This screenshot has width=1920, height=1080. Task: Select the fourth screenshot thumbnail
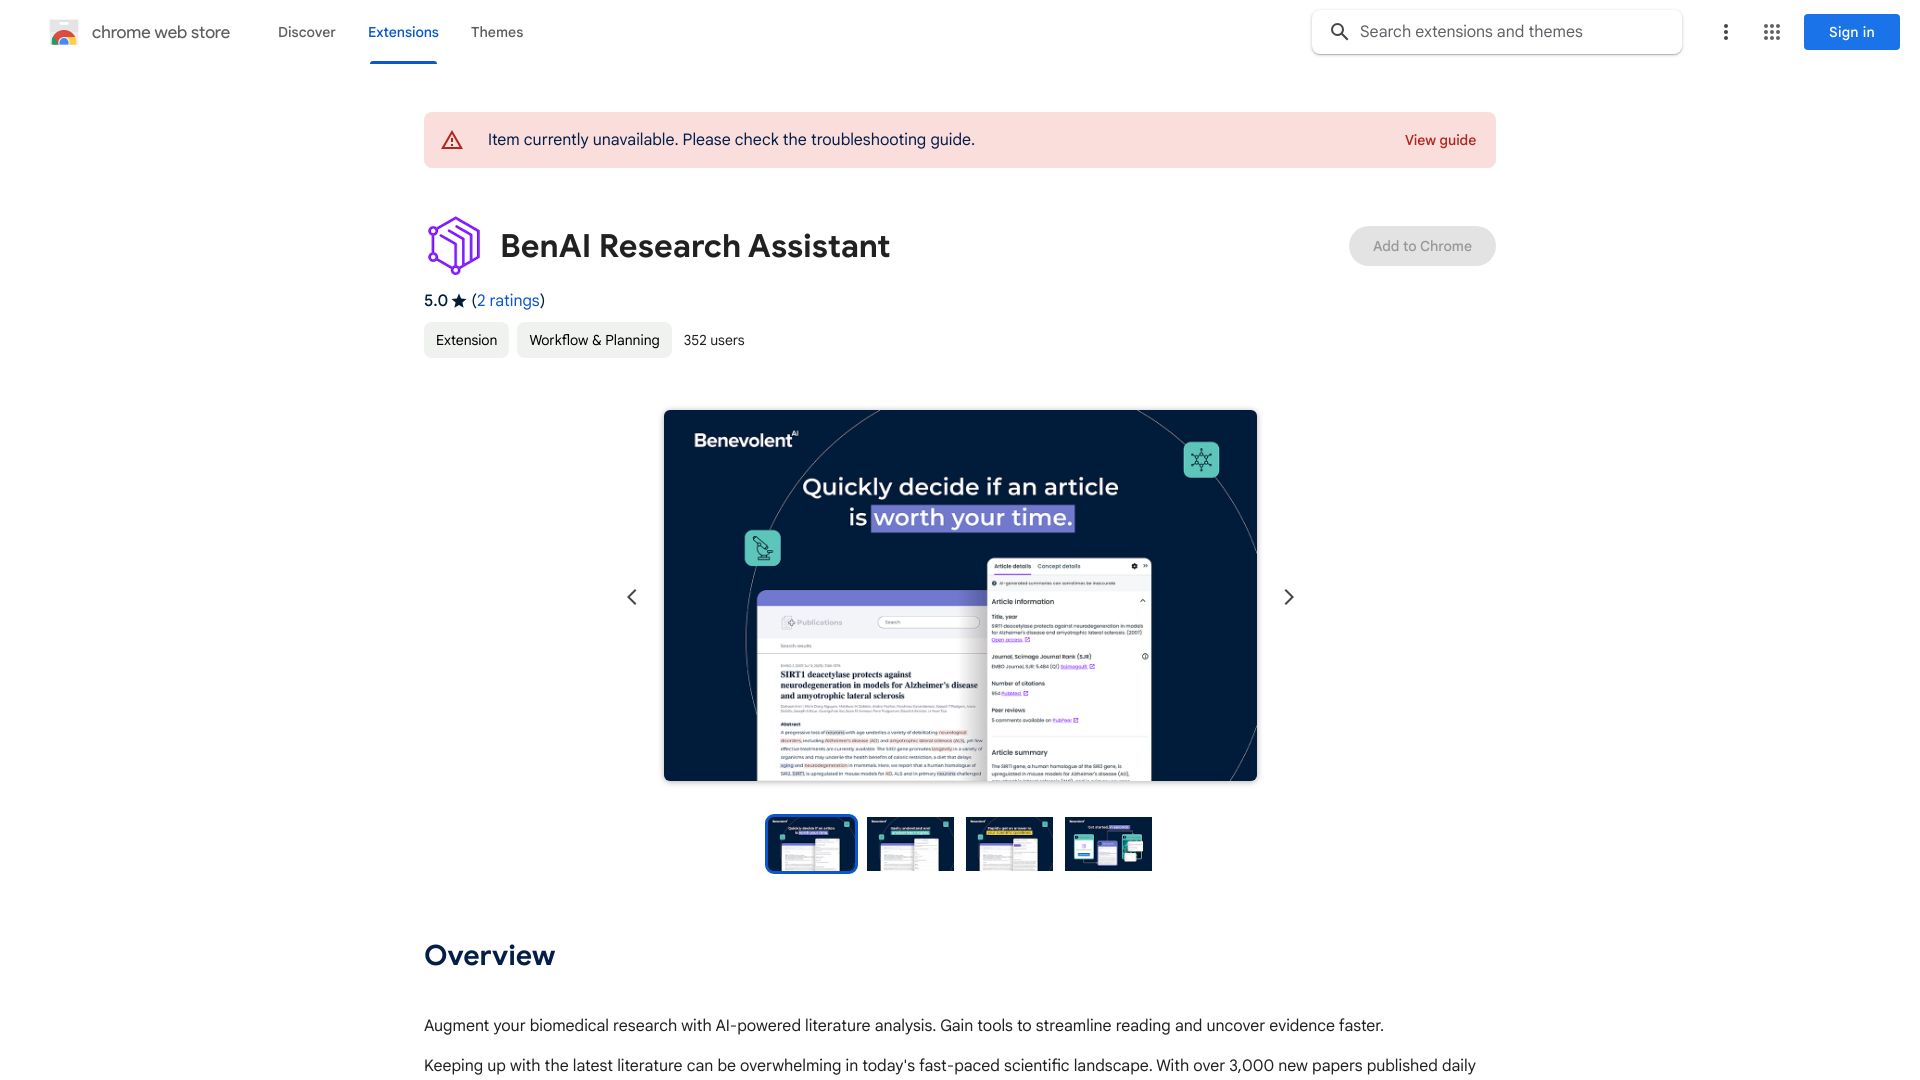[x=1108, y=844]
